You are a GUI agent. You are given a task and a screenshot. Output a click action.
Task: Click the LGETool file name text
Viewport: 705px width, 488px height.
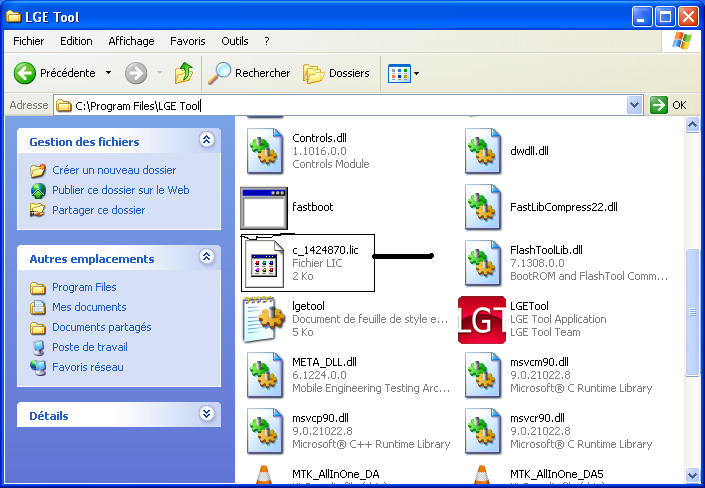pos(529,306)
